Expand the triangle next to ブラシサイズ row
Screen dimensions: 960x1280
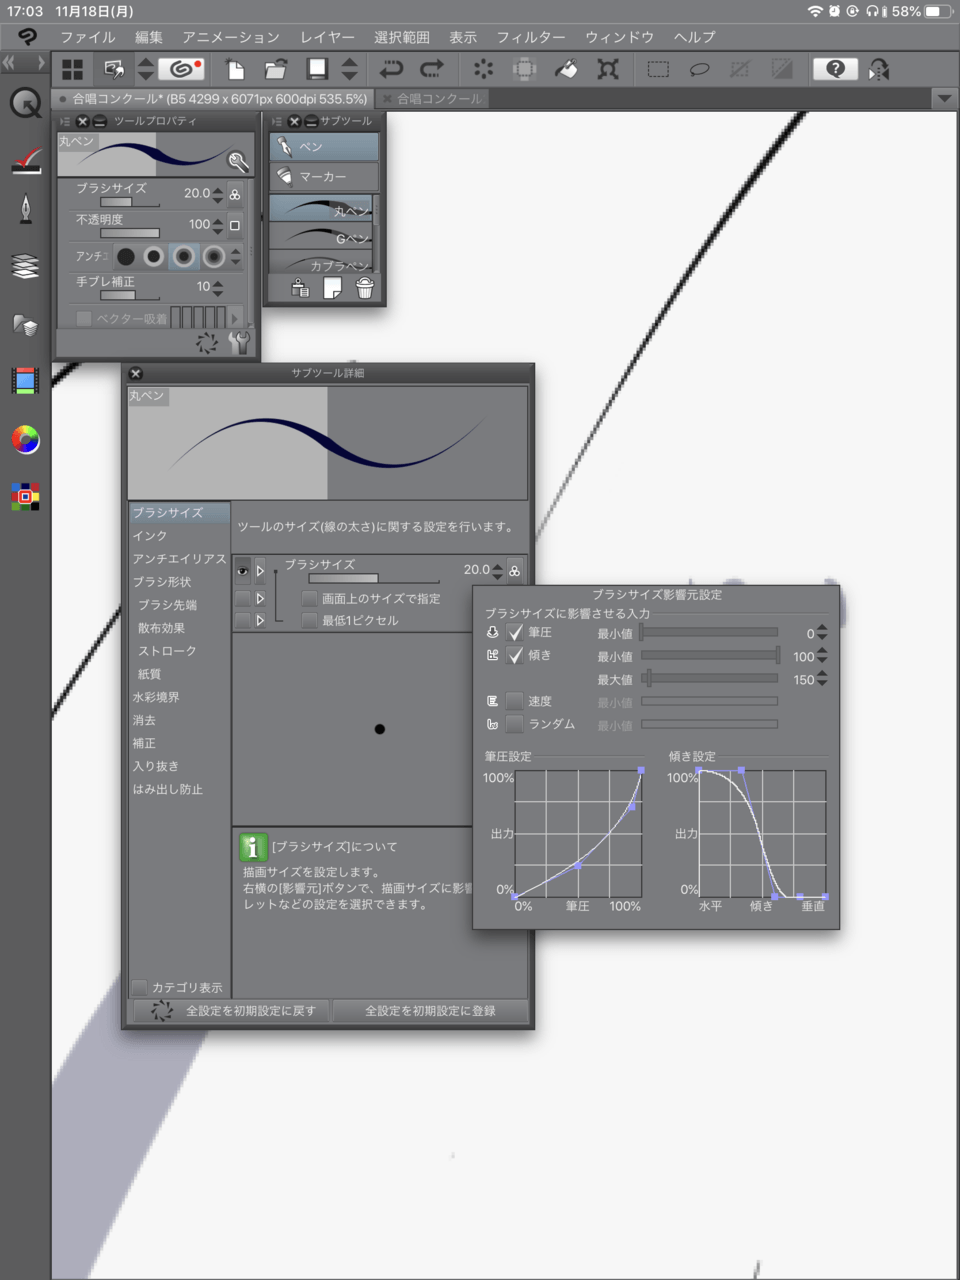click(260, 571)
